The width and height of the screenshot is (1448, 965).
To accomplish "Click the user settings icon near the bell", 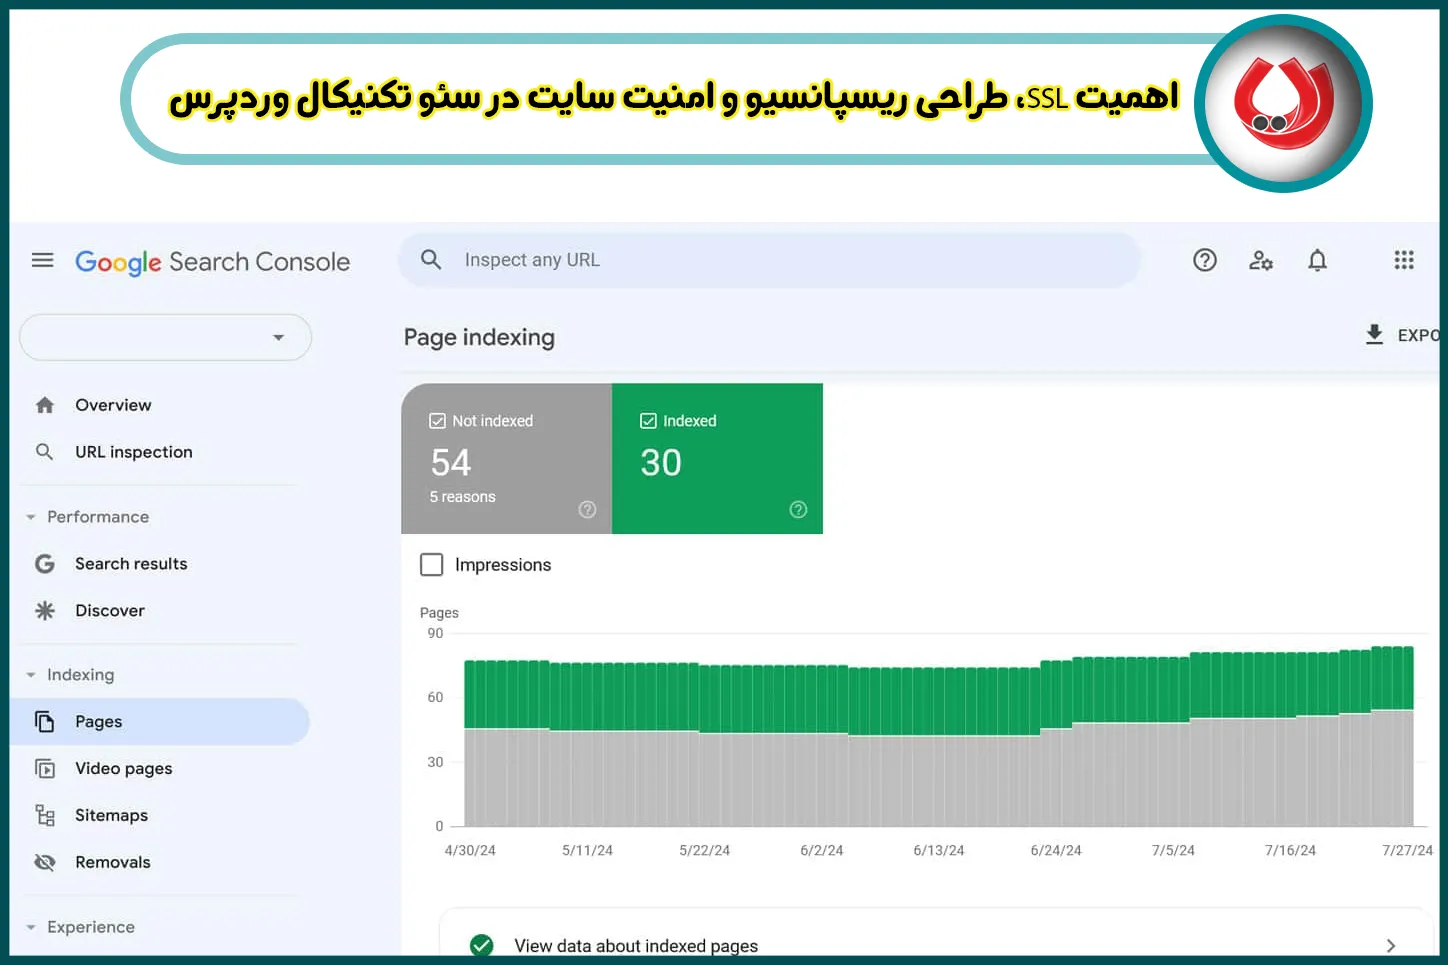I will [x=1260, y=260].
